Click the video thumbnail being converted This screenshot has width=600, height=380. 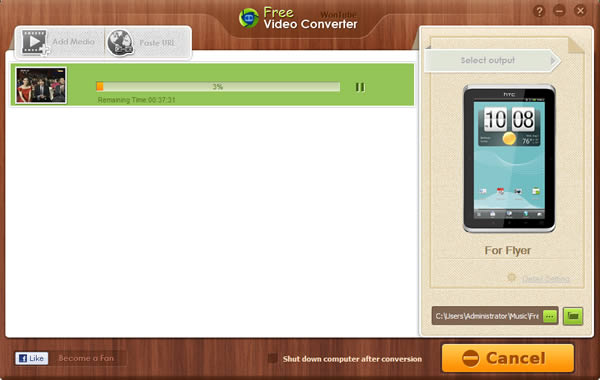pos(41,85)
